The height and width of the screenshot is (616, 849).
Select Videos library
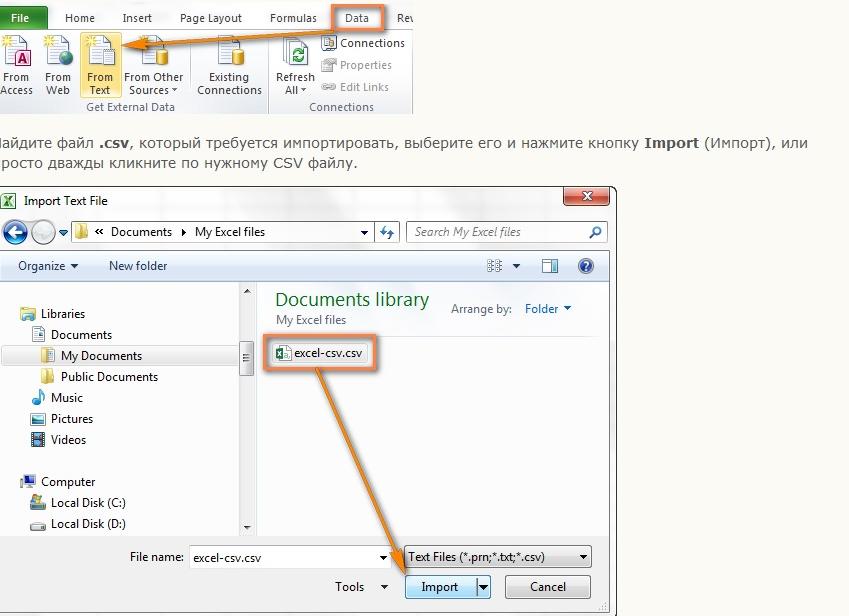click(x=58, y=440)
